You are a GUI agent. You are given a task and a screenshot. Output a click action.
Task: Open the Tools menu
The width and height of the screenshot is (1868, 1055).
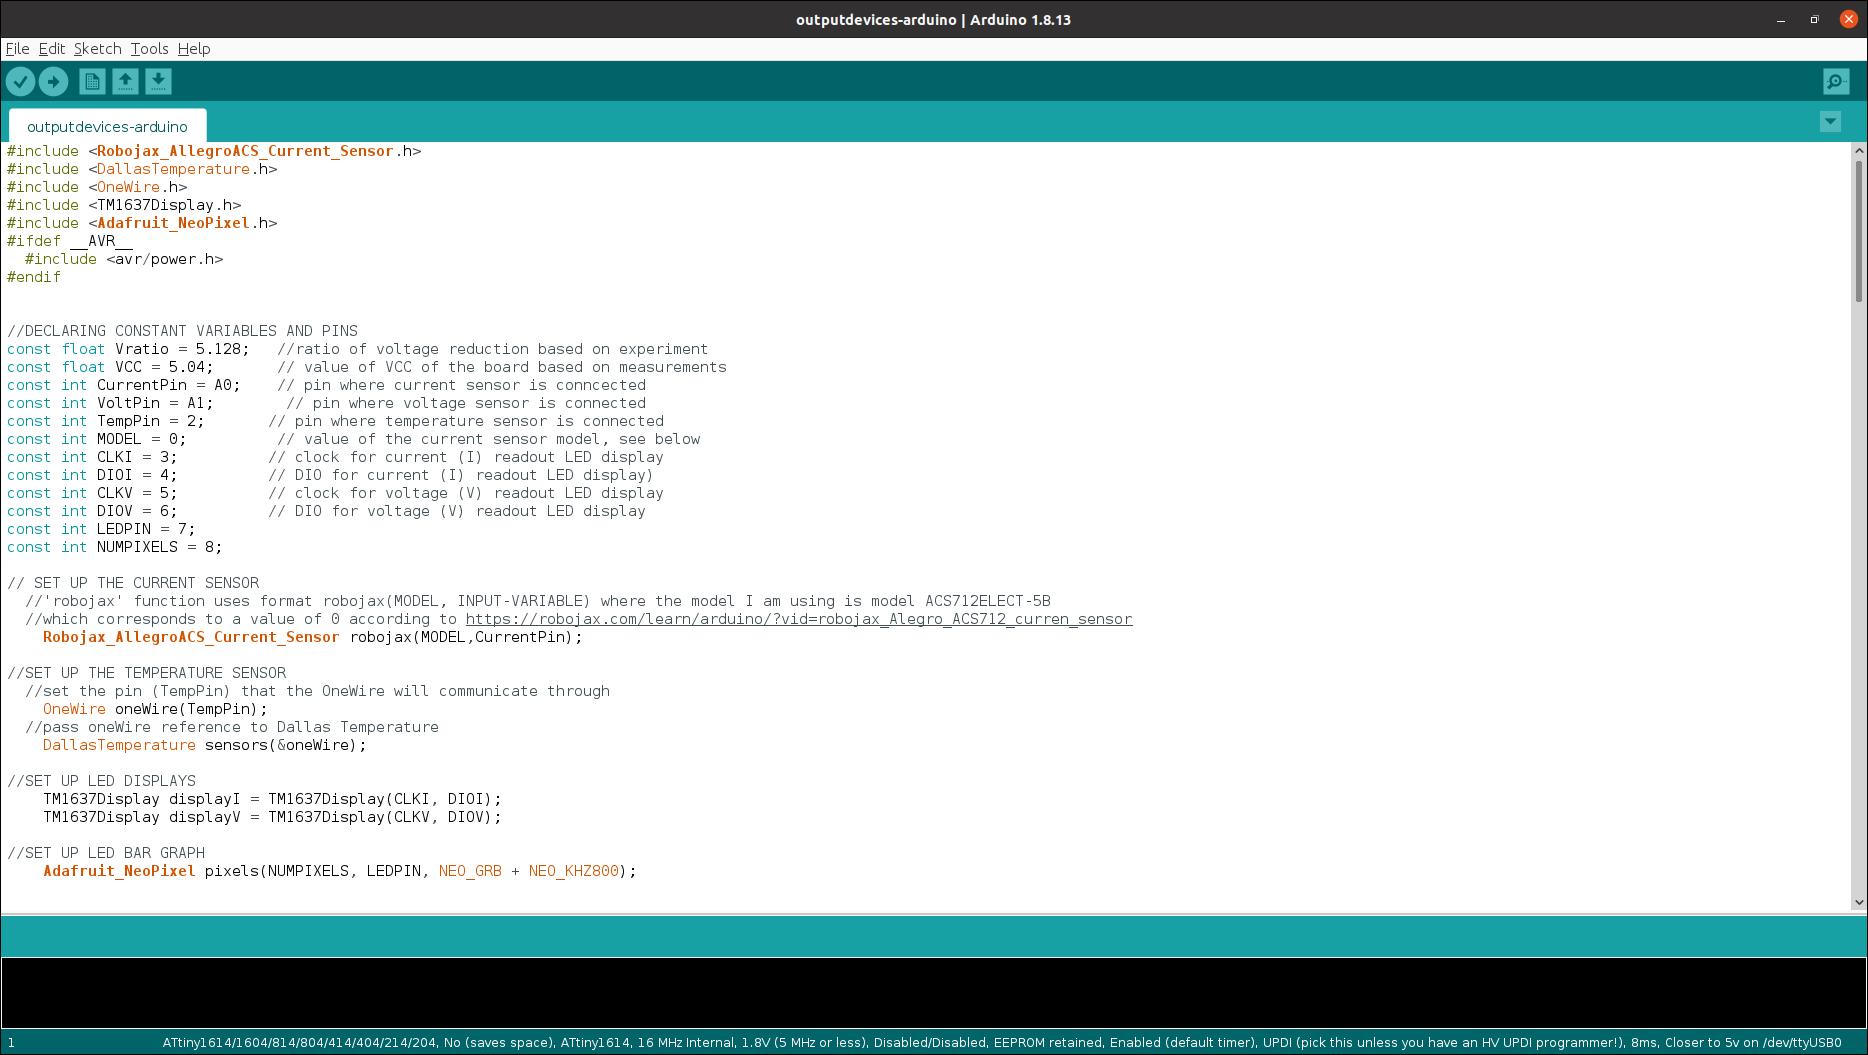pyautogui.click(x=149, y=49)
